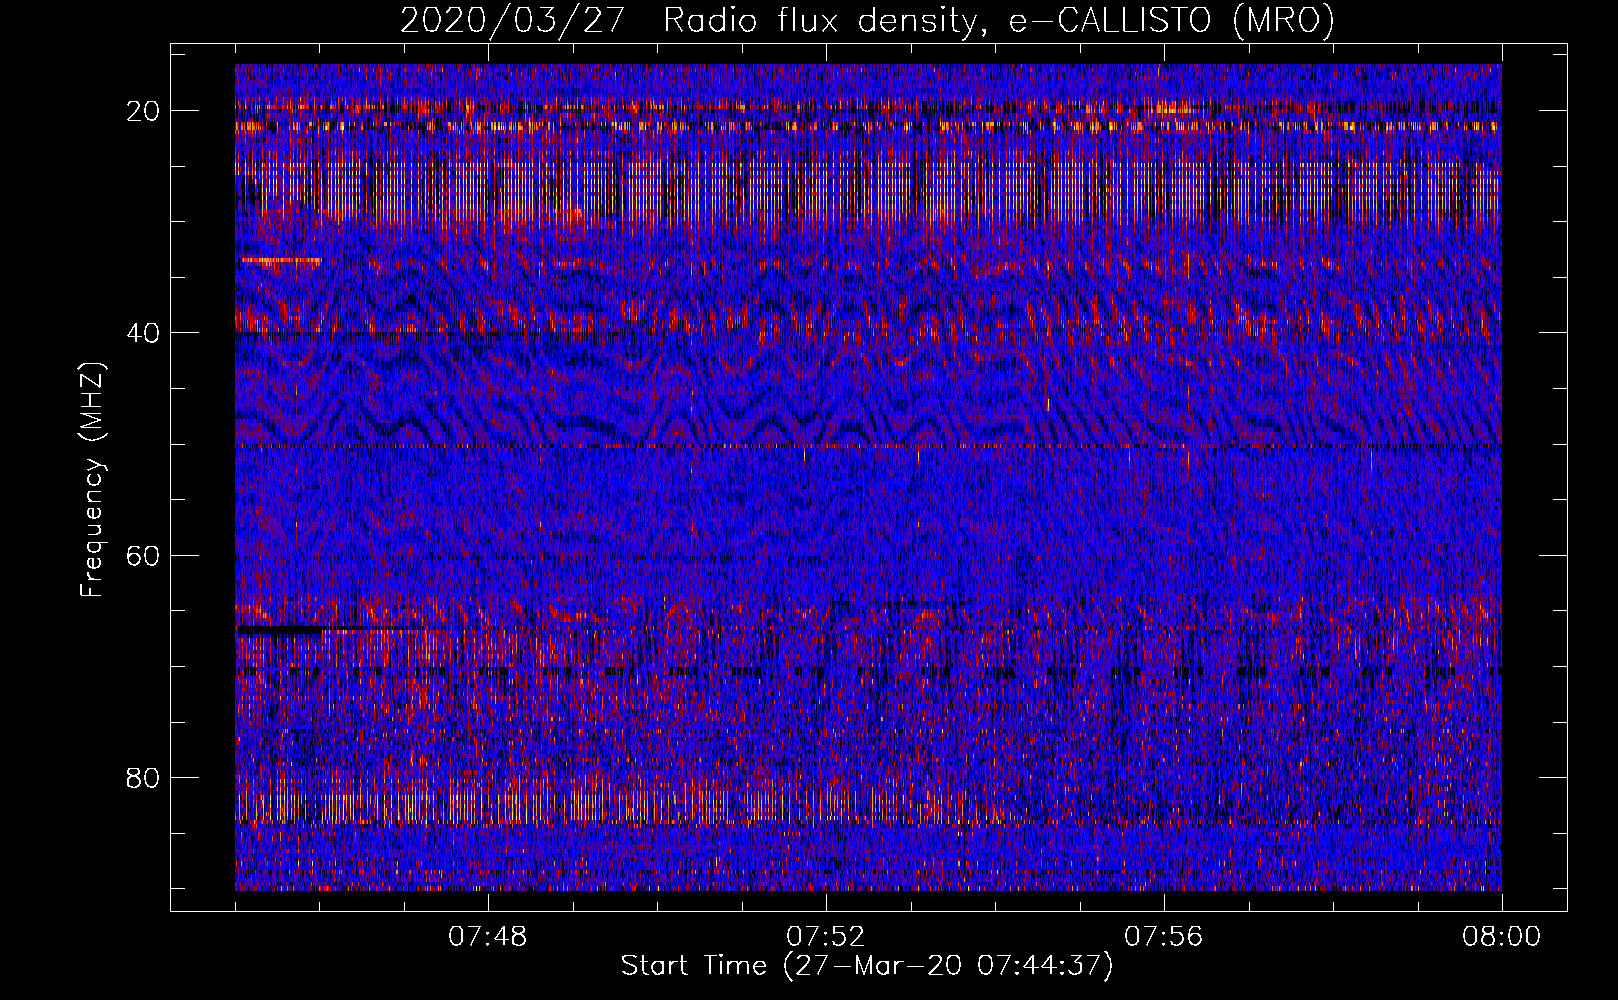Click the 08:00 time tick label
Image resolution: width=1618 pixels, height=1000 pixels.
pyautogui.click(x=1502, y=937)
